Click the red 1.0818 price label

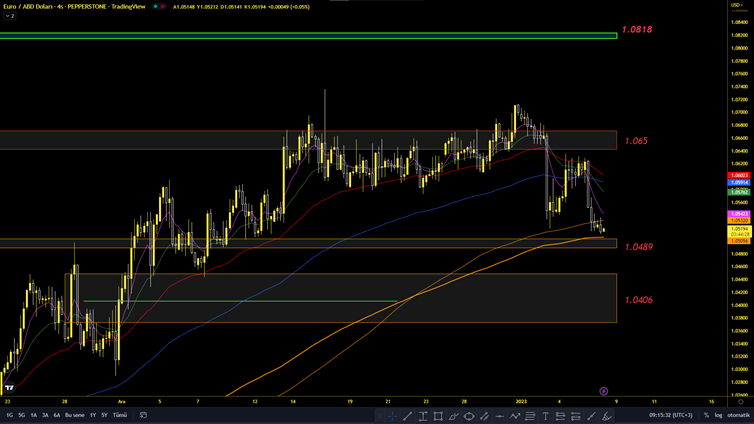(637, 29)
